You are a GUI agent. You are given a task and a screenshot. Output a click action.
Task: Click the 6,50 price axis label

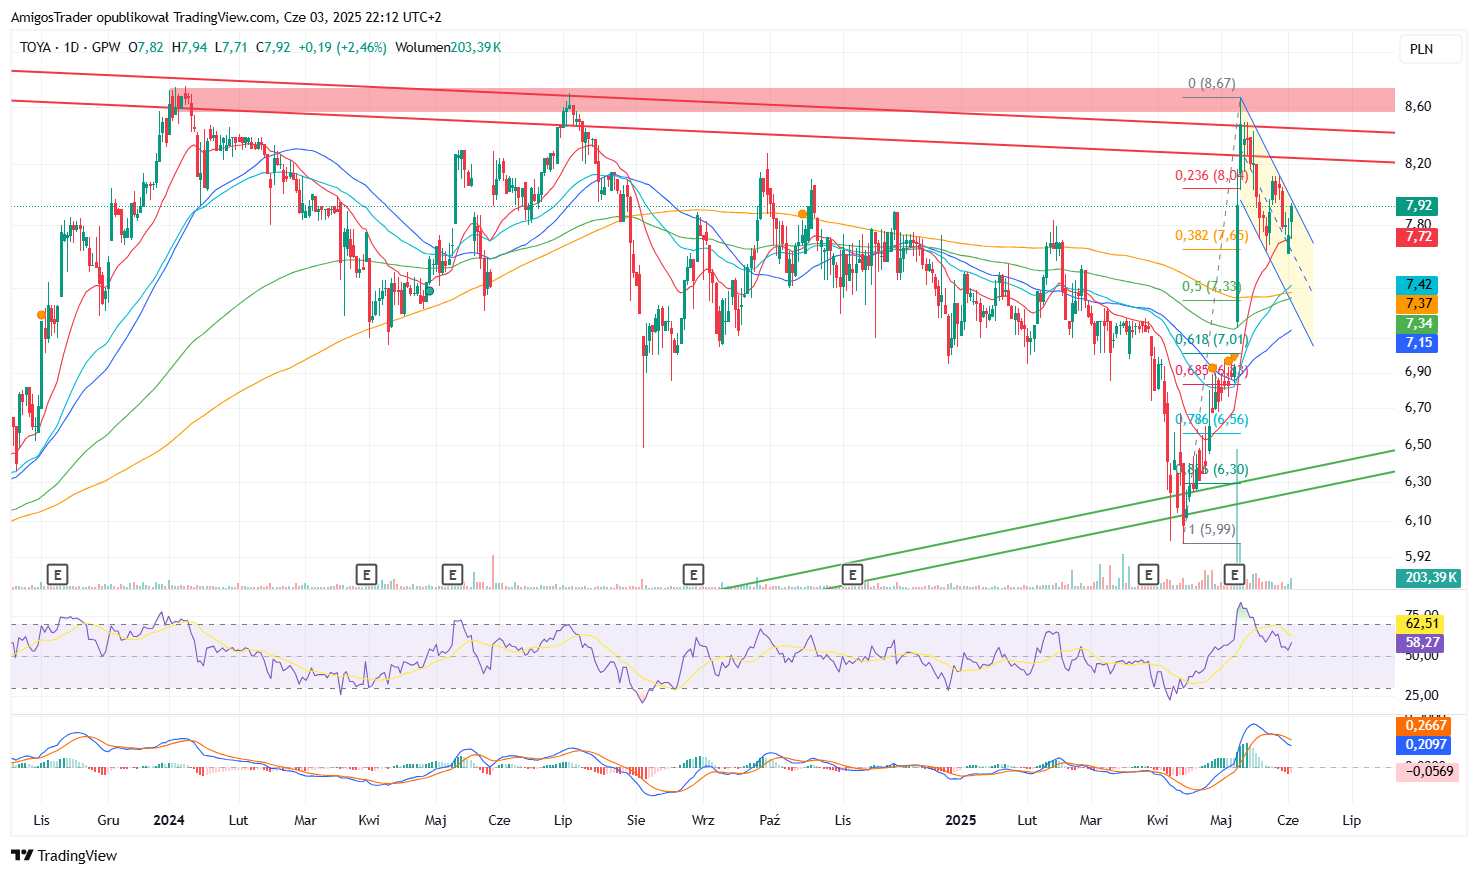(1417, 444)
